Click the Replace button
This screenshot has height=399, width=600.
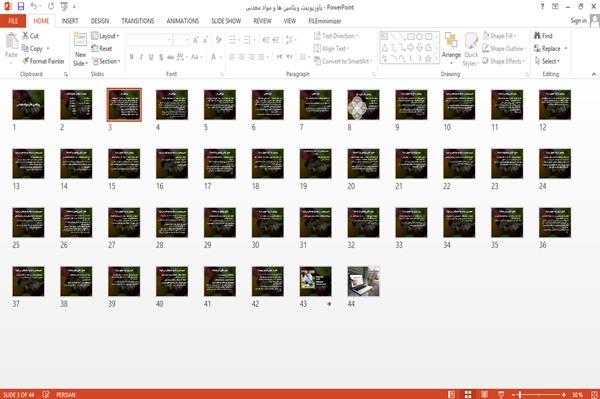[548, 49]
